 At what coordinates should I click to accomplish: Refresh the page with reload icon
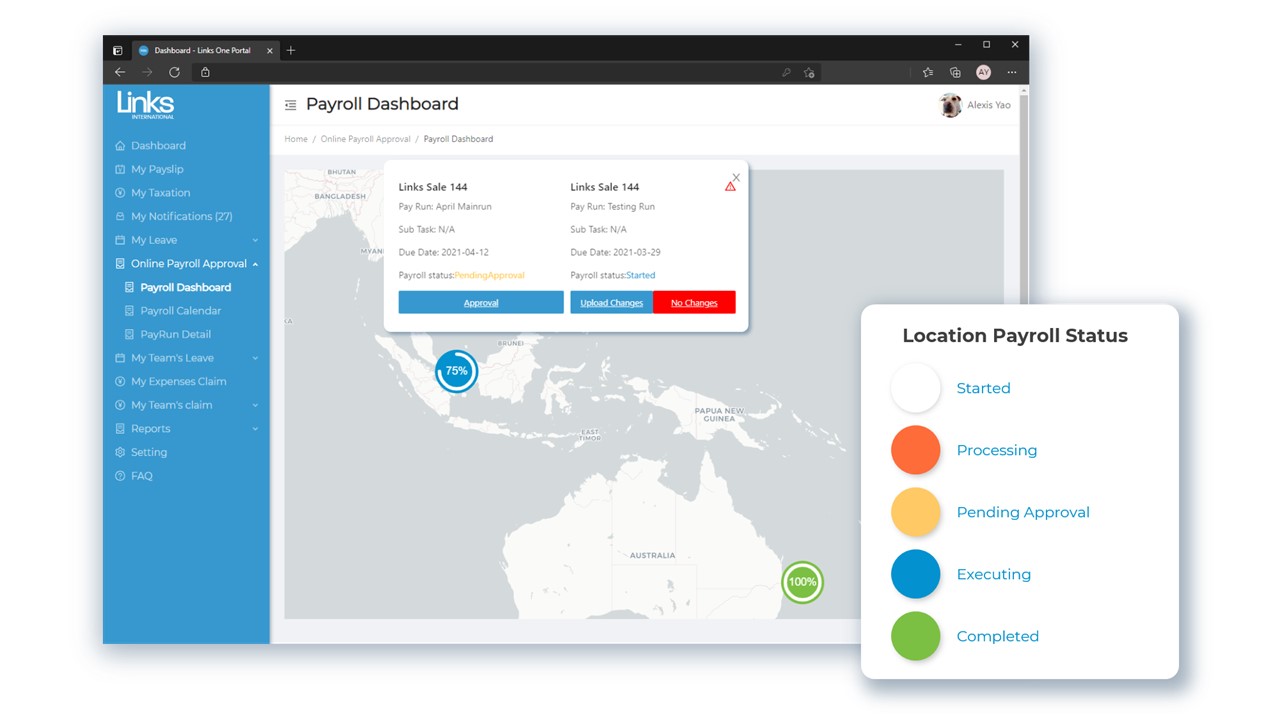174,72
